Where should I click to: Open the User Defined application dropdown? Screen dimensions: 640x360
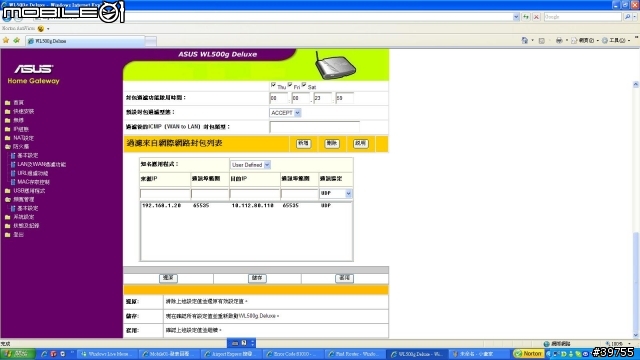pos(250,165)
